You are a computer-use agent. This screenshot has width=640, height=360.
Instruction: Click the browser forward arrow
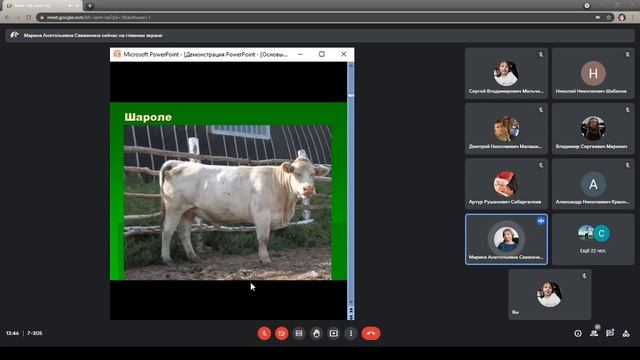coord(18,17)
